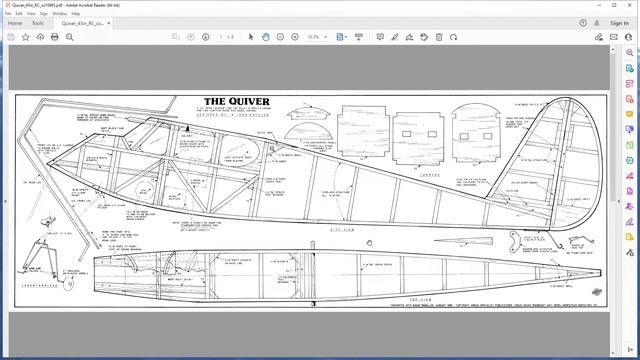Go to next page with the down arrow
Screen dimensions: 640x360
(x=205, y=37)
